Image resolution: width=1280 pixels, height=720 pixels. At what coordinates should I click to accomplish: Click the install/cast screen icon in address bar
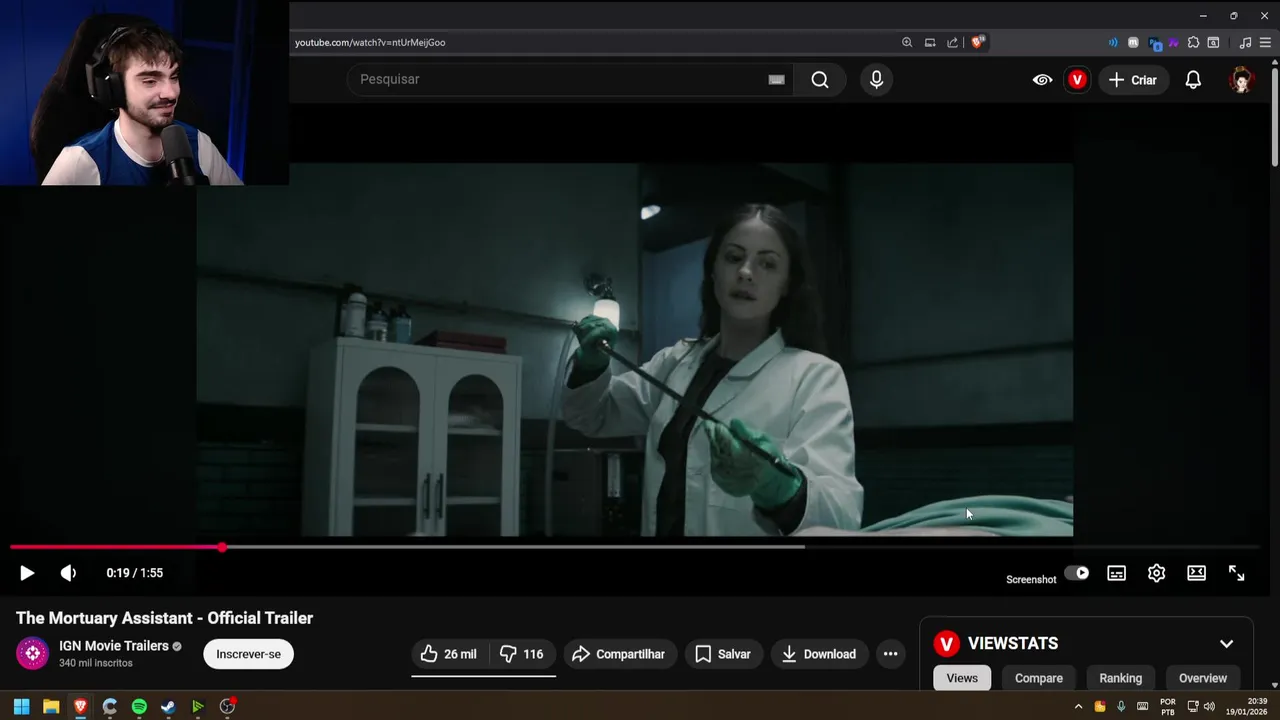coord(930,42)
